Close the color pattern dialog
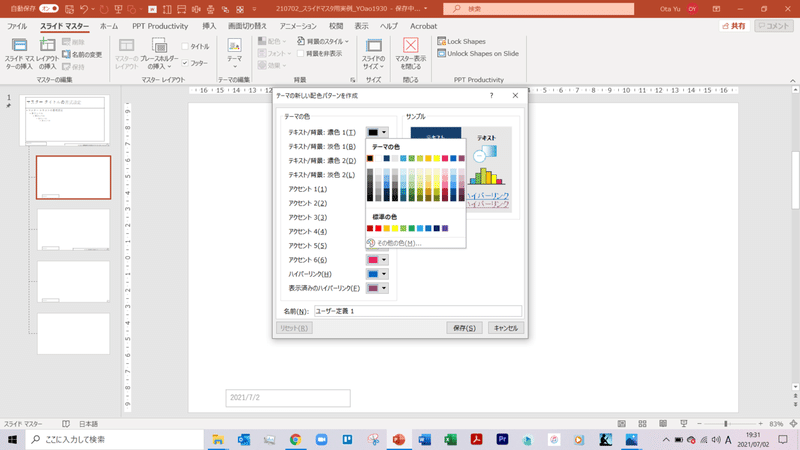This screenshot has width=800, height=450. (515, 95)
